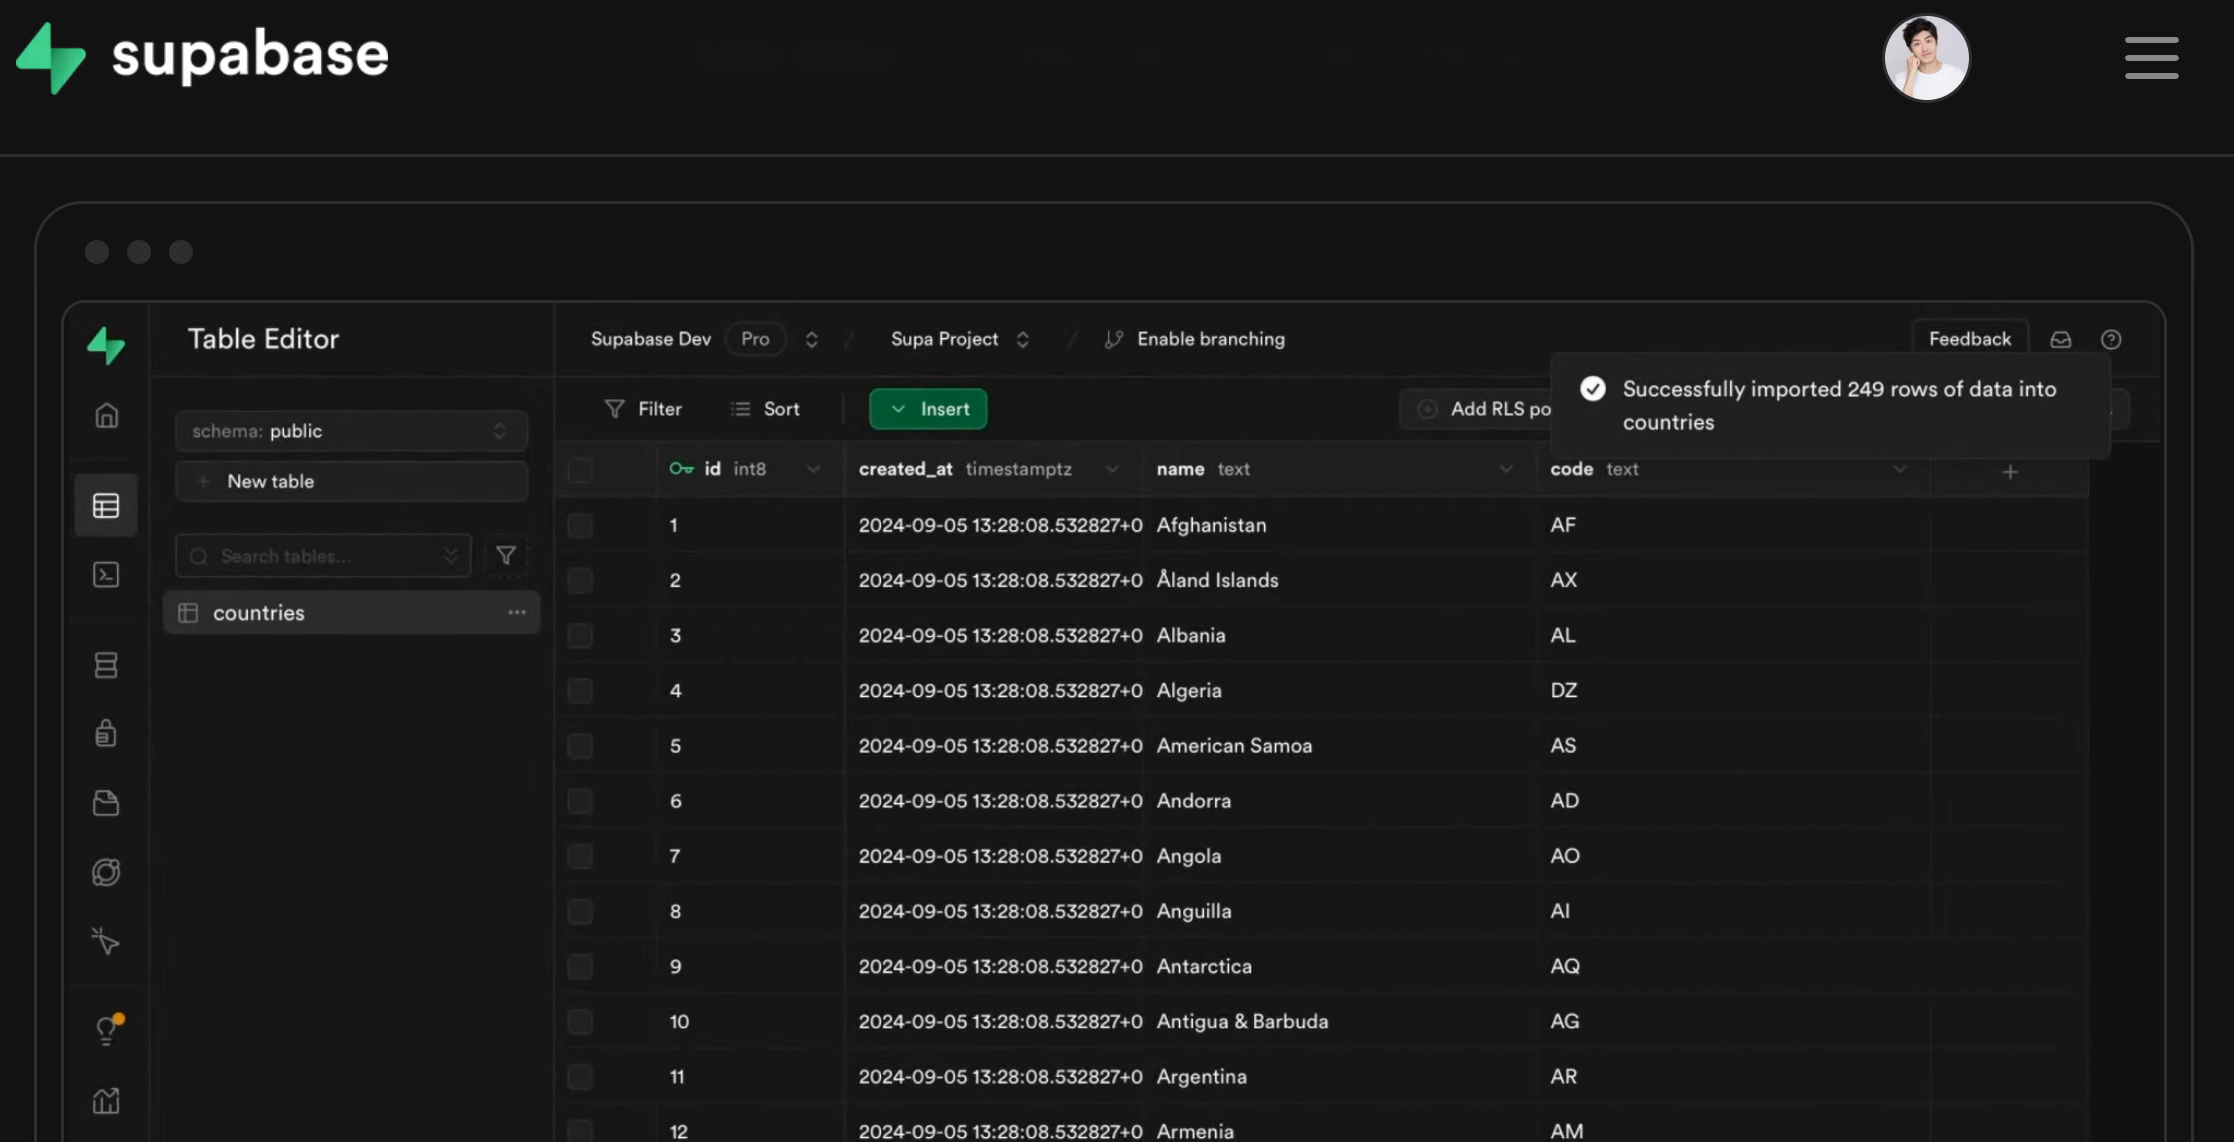The width and height of the screenshot is (2234, 1142).
Task: Tick the checkbox for Algeria row
Action: point(580,691)
